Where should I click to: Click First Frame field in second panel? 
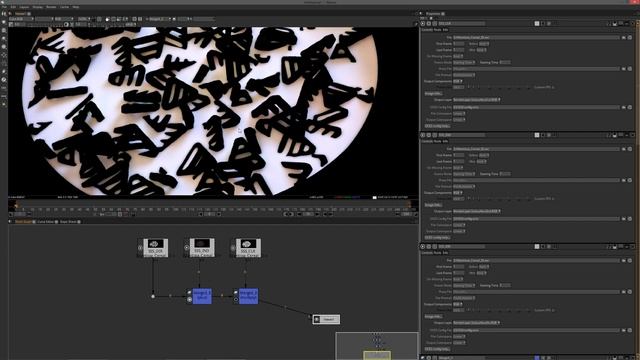point(459,155)
